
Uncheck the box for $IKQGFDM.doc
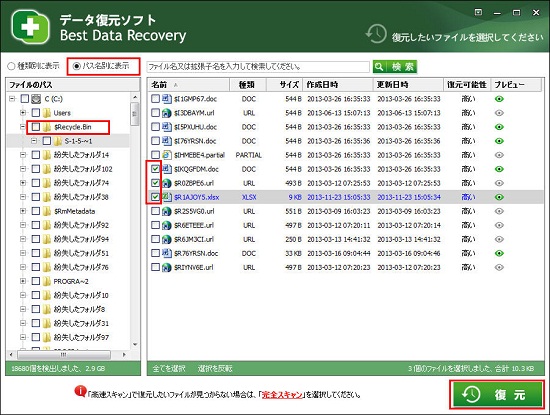click(155, 169)
